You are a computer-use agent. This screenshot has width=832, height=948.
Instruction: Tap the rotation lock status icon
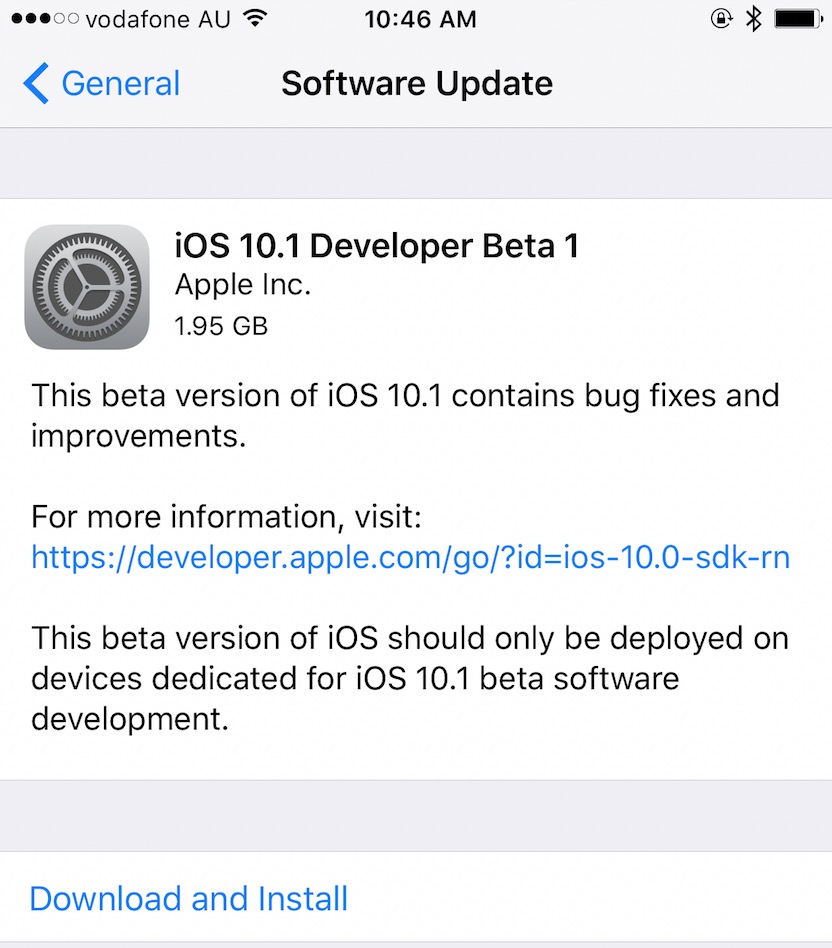[720, 19]
